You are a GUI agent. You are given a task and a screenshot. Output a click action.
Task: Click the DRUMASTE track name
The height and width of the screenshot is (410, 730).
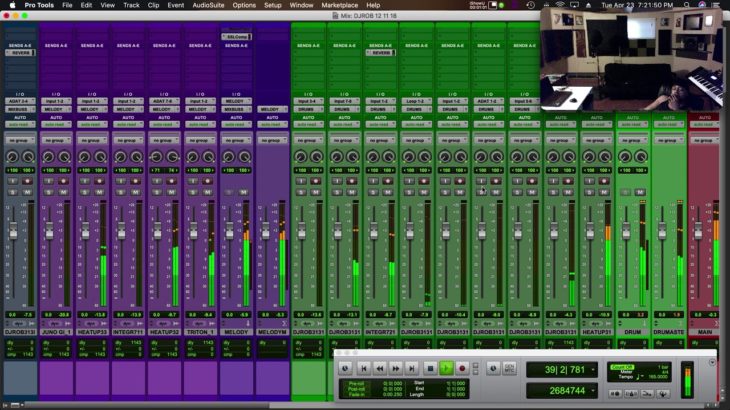click(669, 332)
